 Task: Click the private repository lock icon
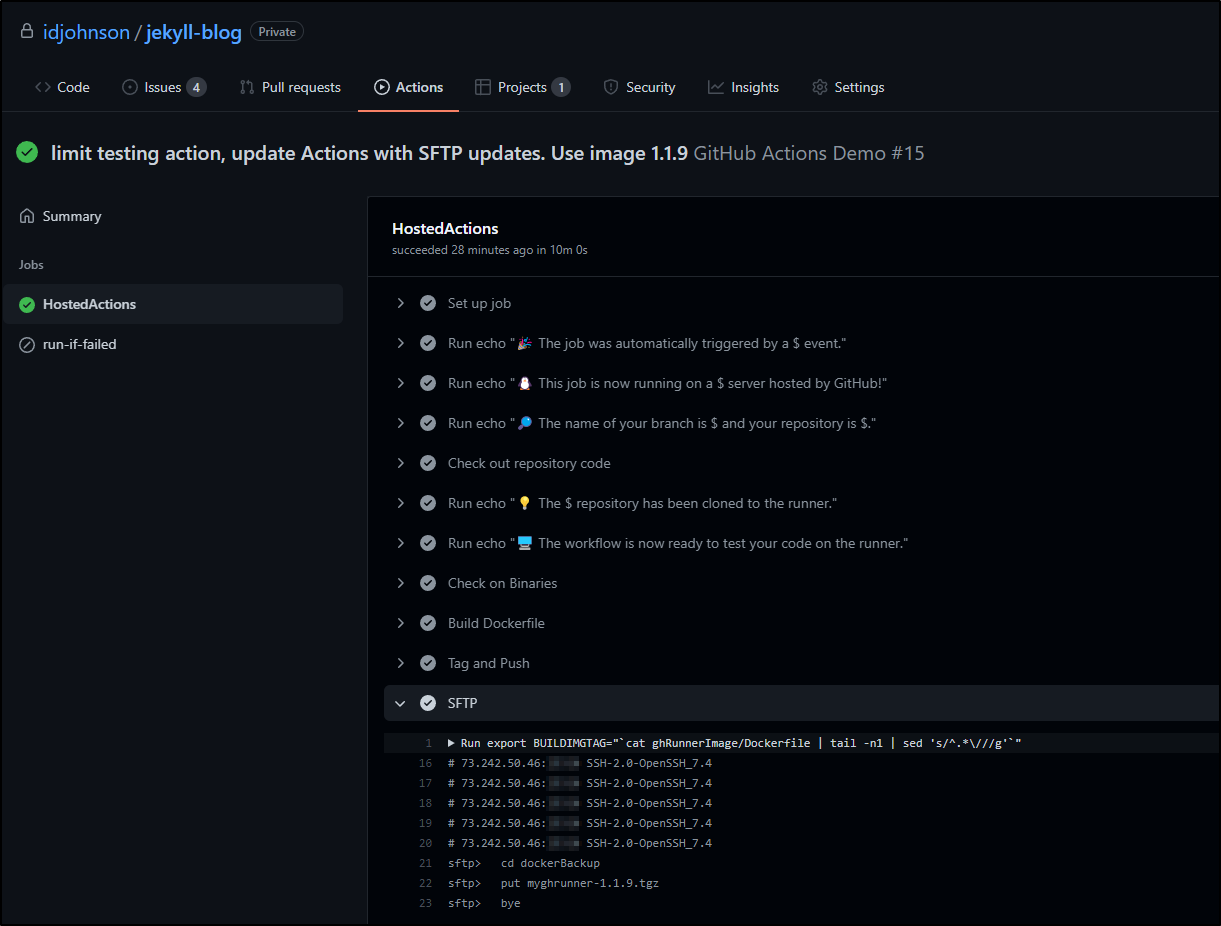click(27, 32)
